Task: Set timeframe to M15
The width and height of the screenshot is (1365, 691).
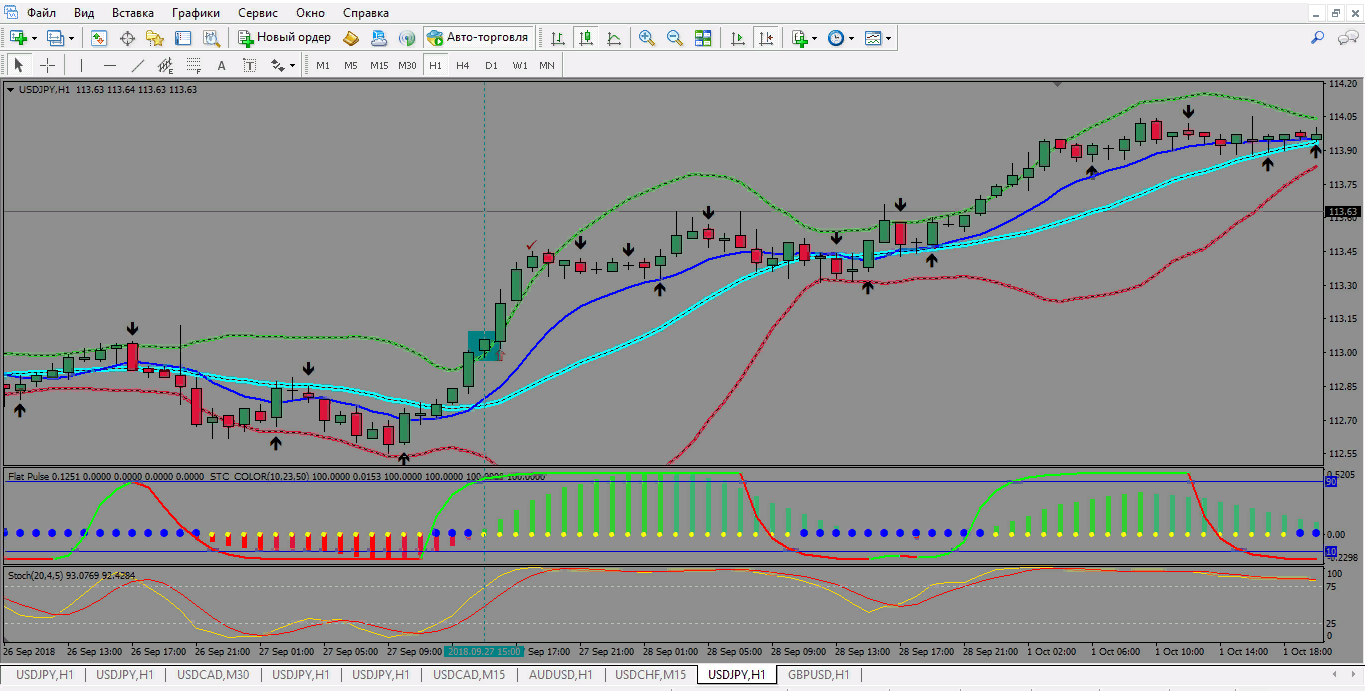Action: [379, 65]
